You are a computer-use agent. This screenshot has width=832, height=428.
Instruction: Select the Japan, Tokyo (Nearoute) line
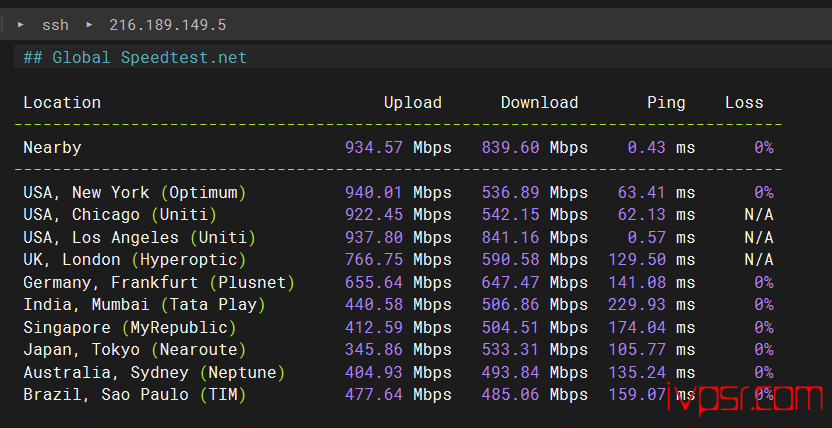click(x=135, y=349)
